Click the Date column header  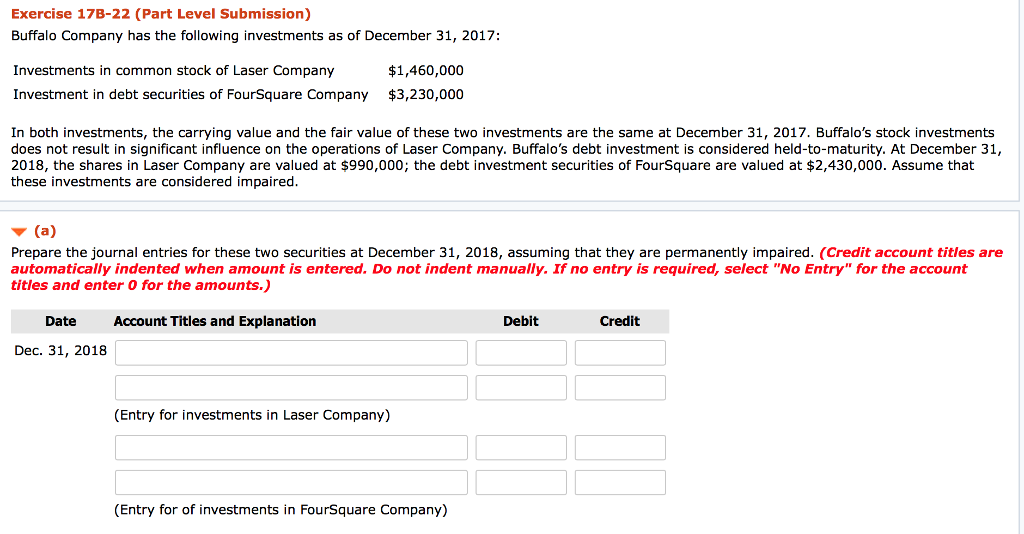[x=60, y=321]
